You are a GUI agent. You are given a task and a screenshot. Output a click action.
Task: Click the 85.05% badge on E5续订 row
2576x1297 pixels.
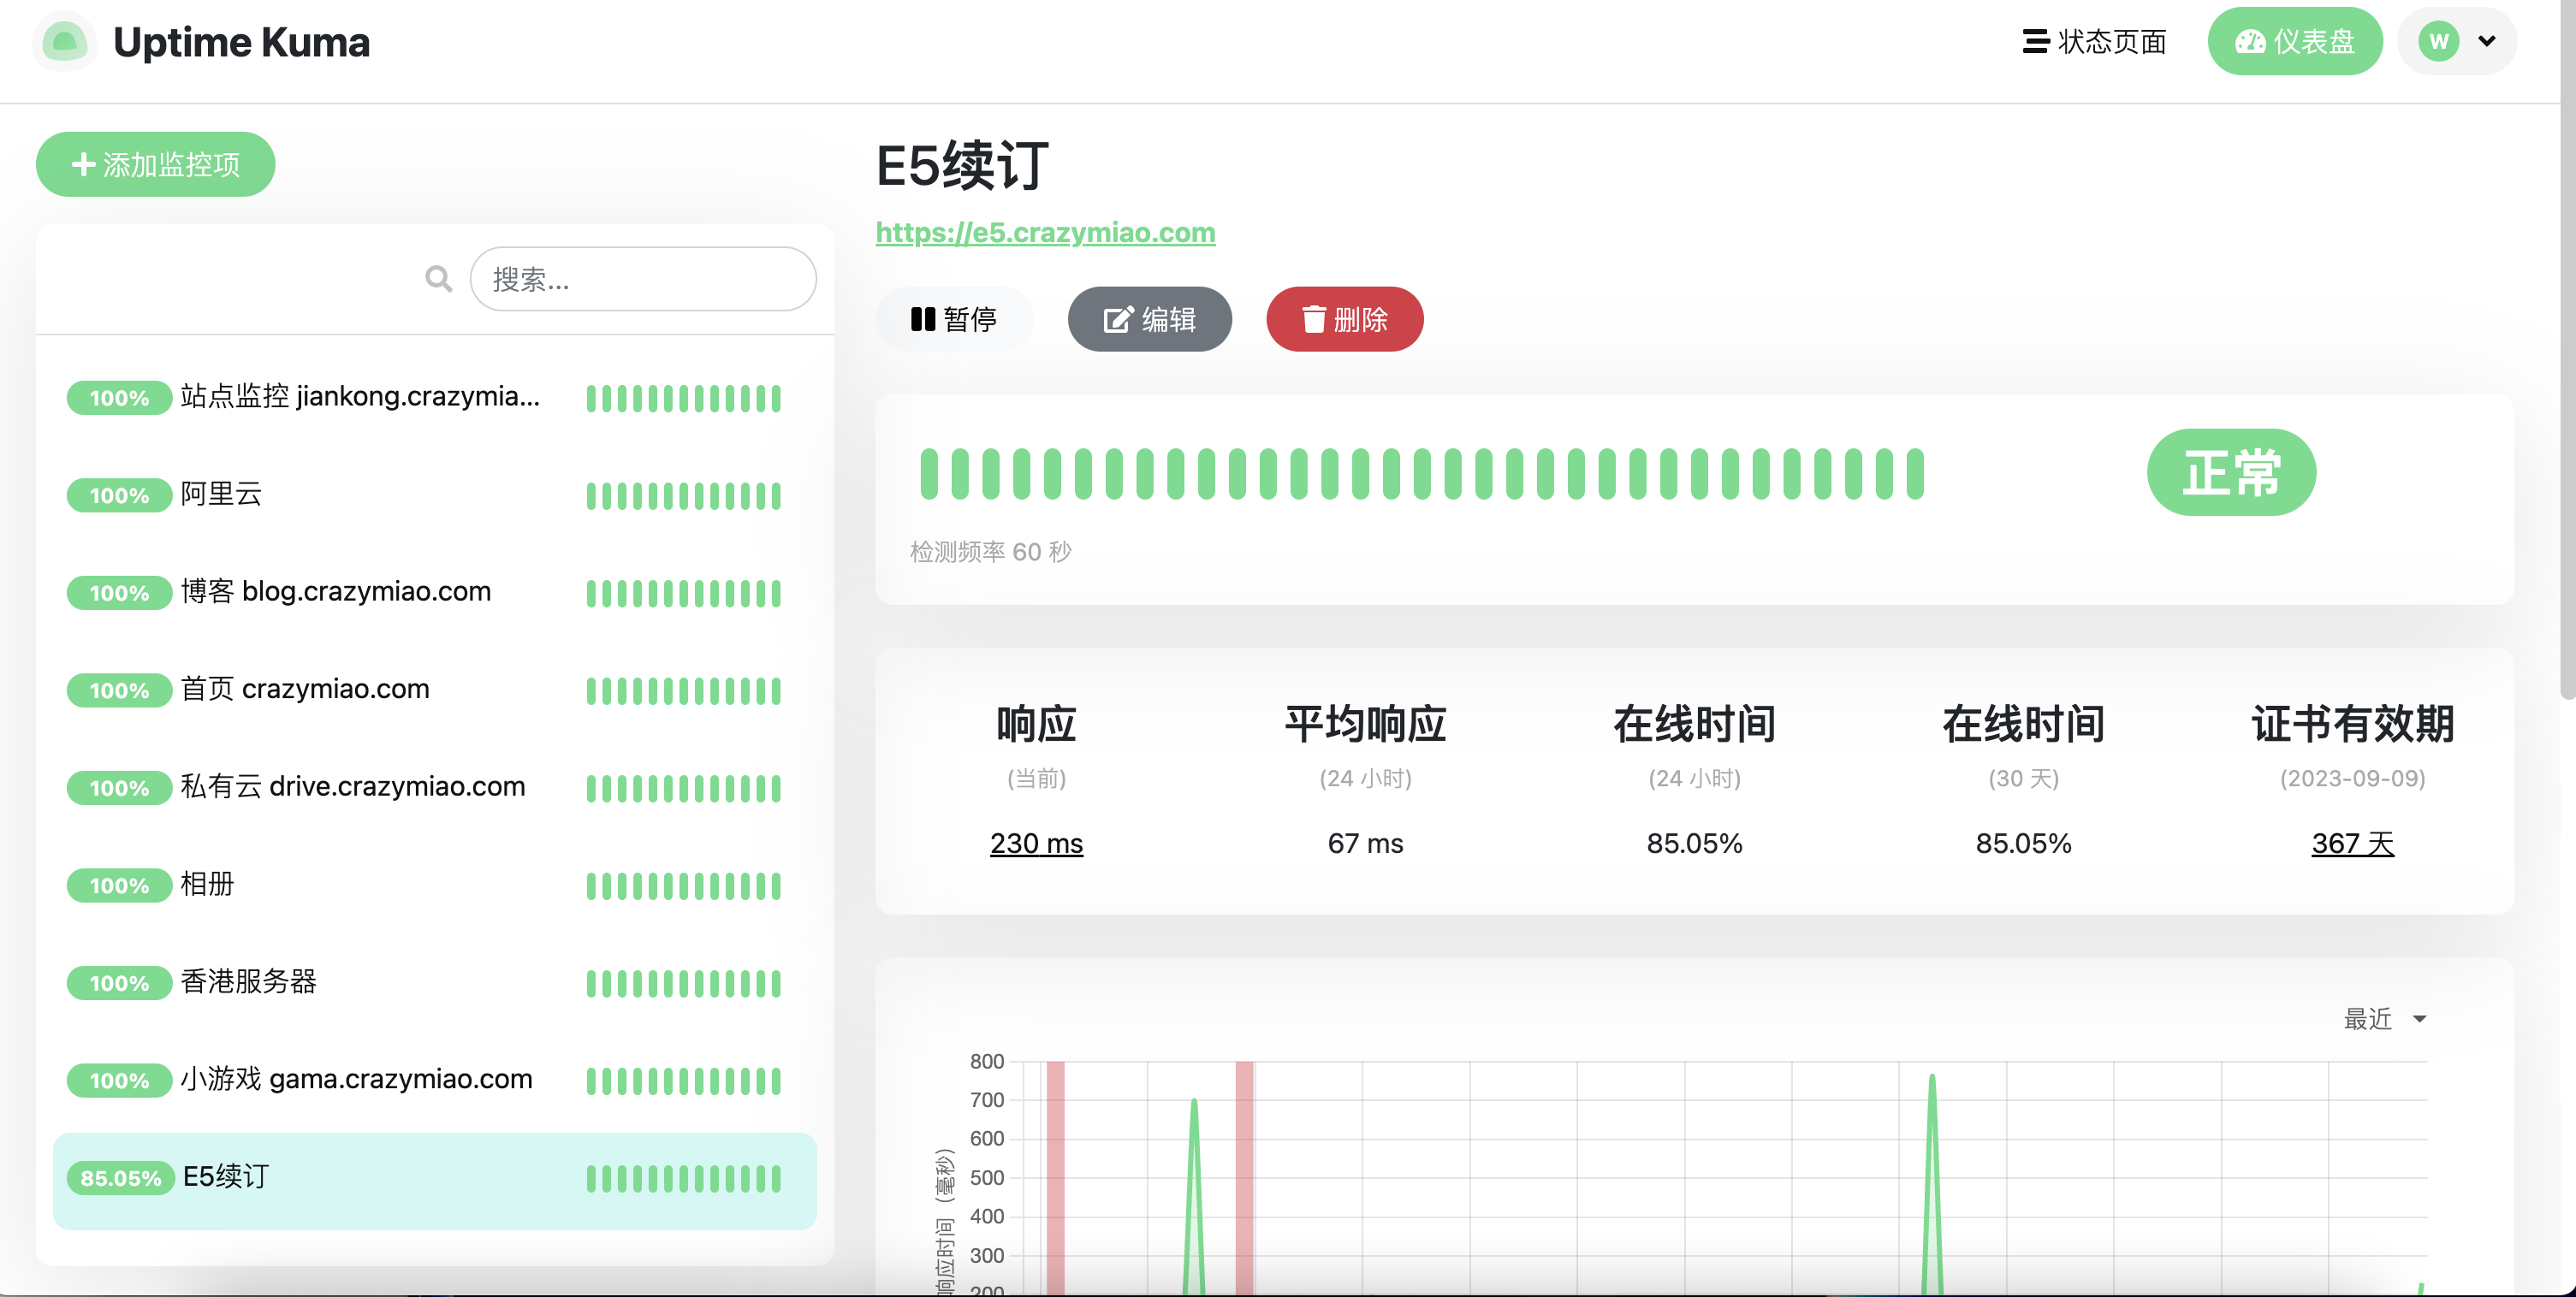[x=120, y=1178]
